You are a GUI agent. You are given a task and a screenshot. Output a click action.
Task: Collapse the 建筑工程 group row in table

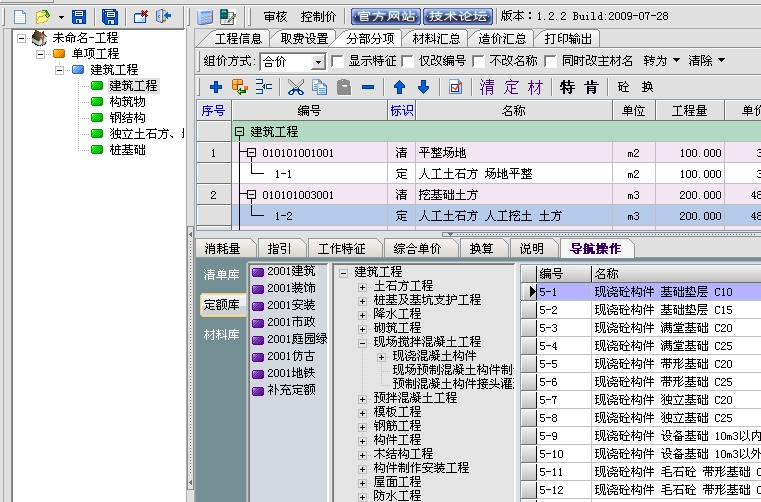coord(239,132)
